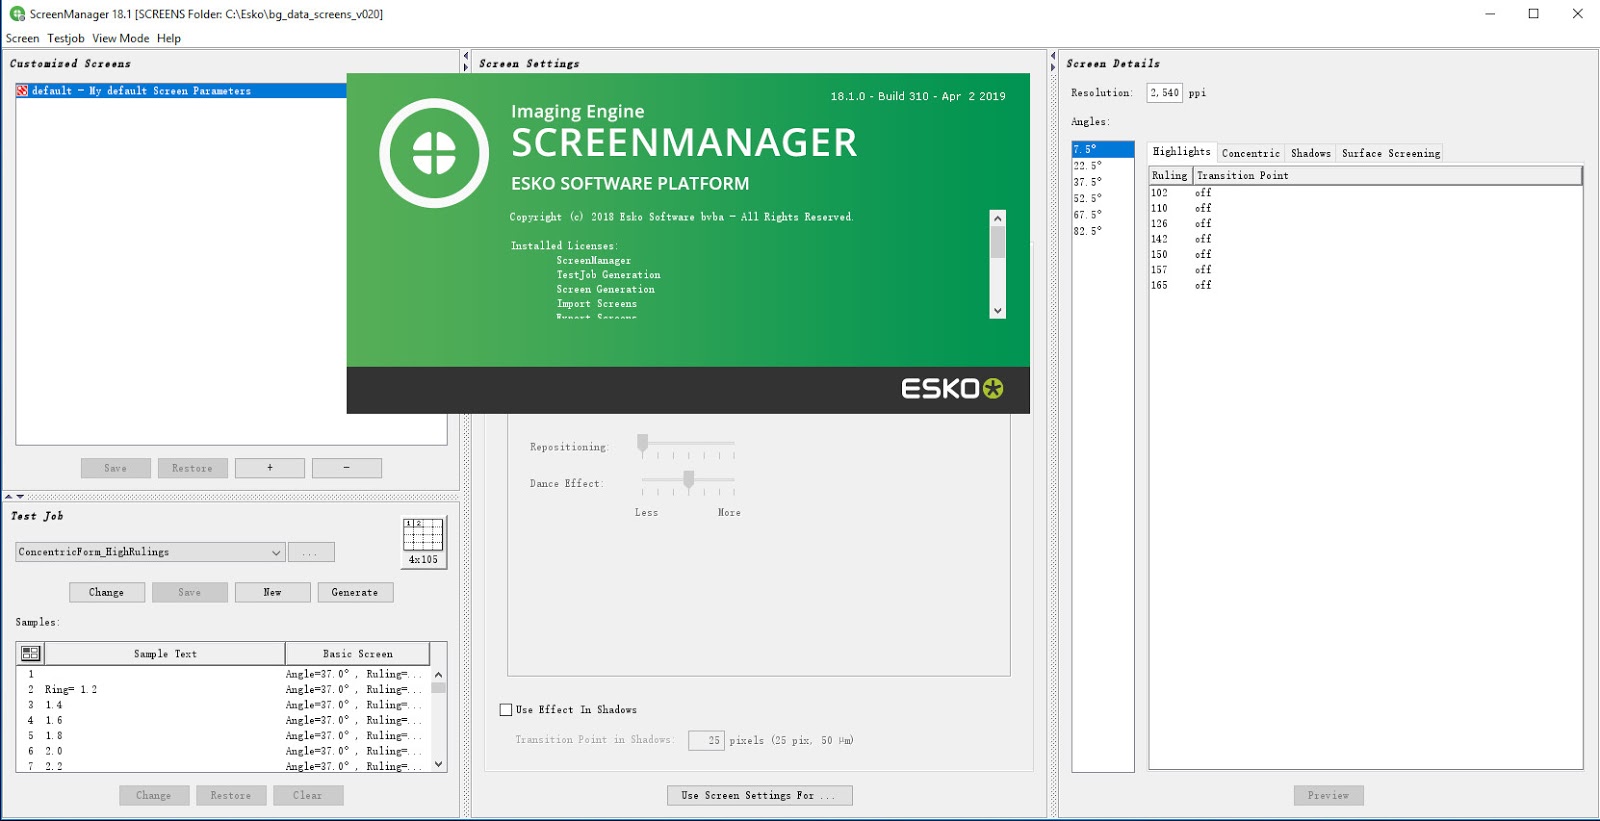
Task: Click the New test job button
Action: click(273, 593)
